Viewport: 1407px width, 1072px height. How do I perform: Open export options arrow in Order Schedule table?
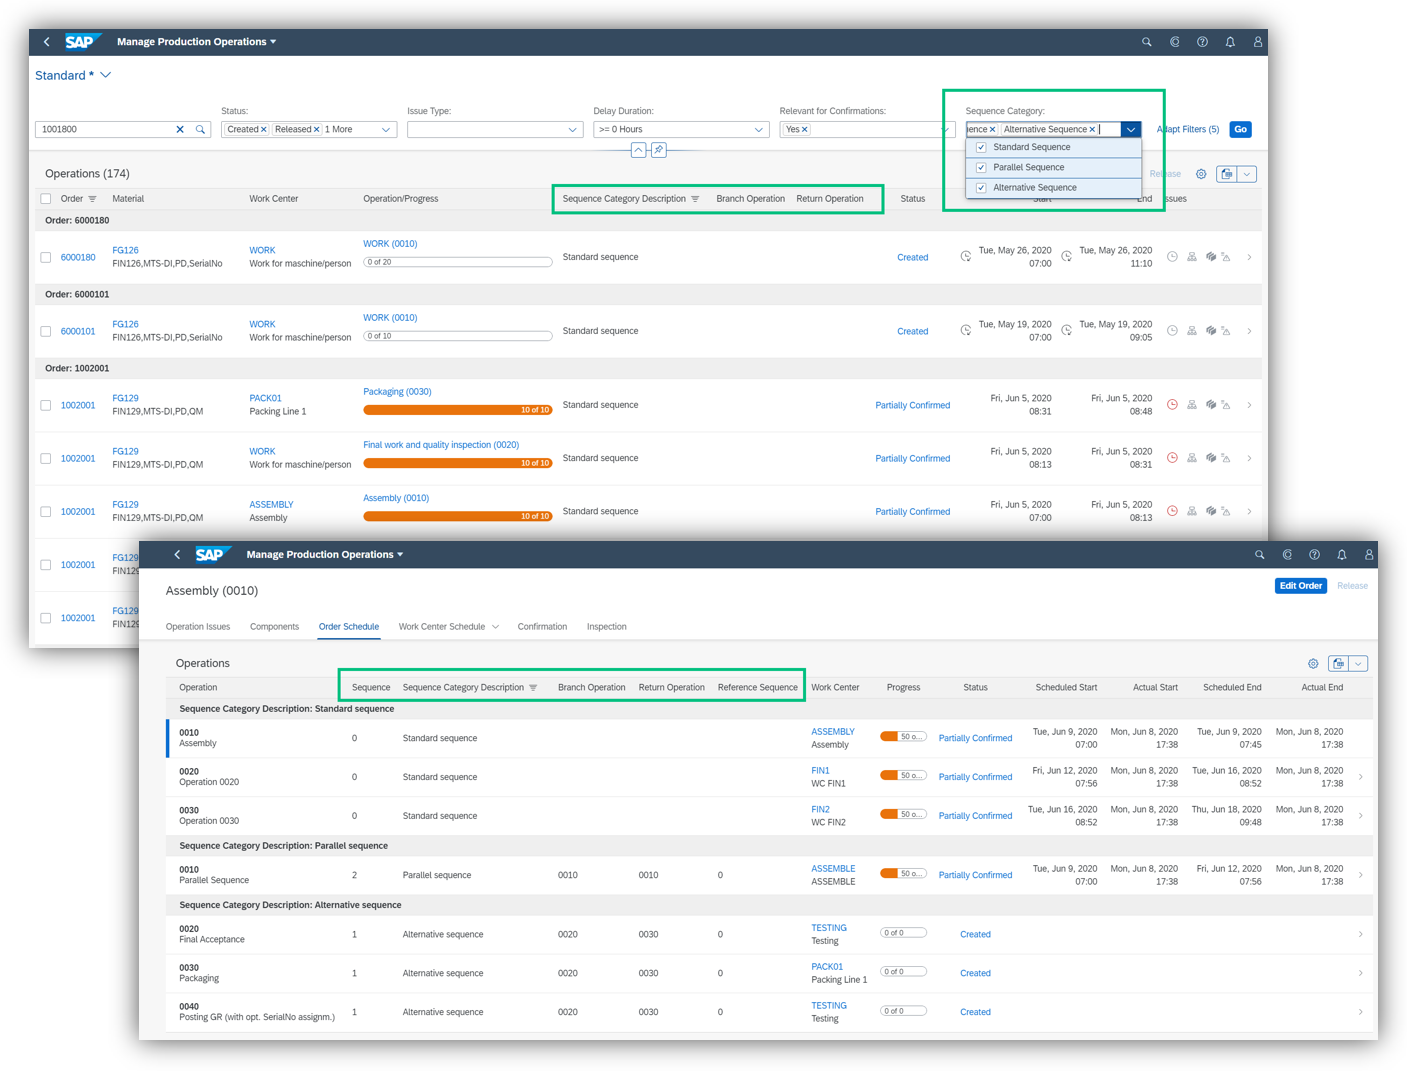[x=1359, y=664]
